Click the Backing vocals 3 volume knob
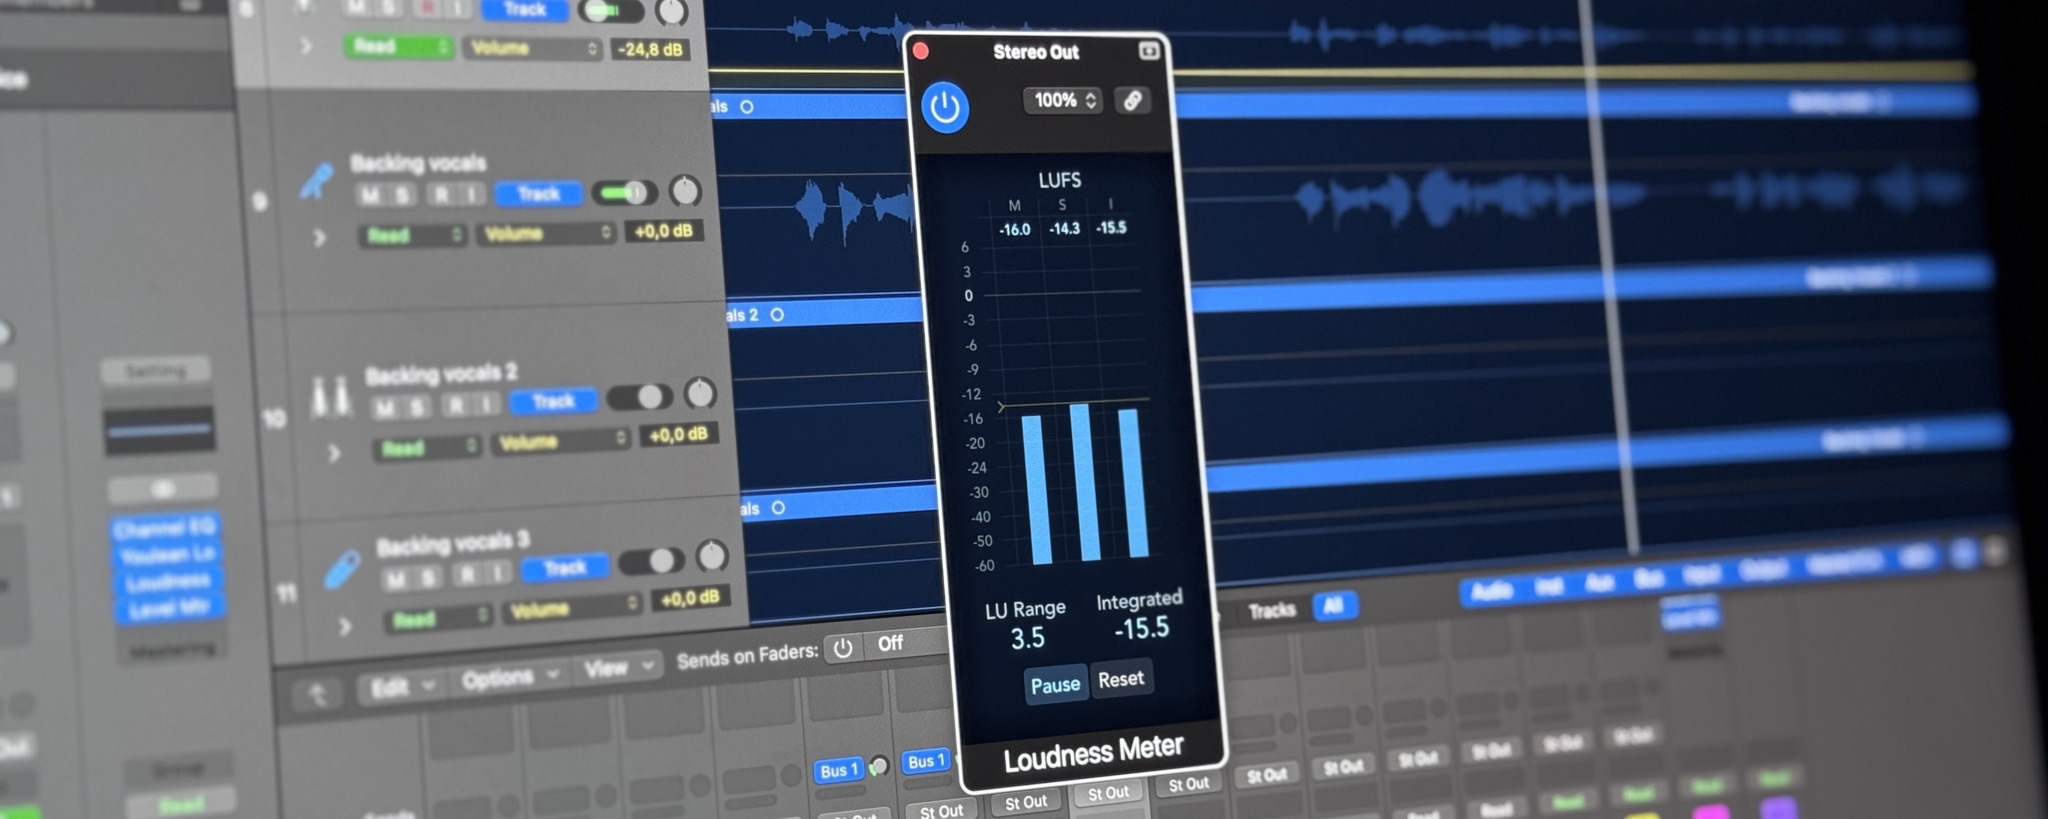Viewport: 2048px width, 819px height. tap(711, 555)
